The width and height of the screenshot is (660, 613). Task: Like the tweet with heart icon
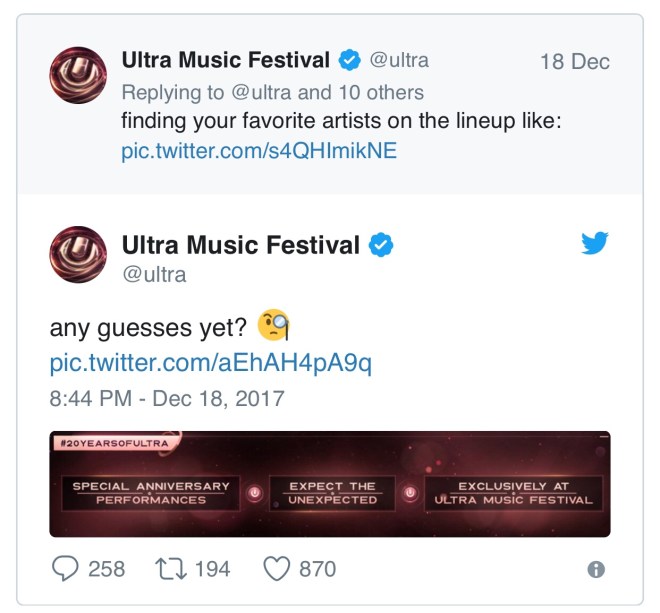277,569
